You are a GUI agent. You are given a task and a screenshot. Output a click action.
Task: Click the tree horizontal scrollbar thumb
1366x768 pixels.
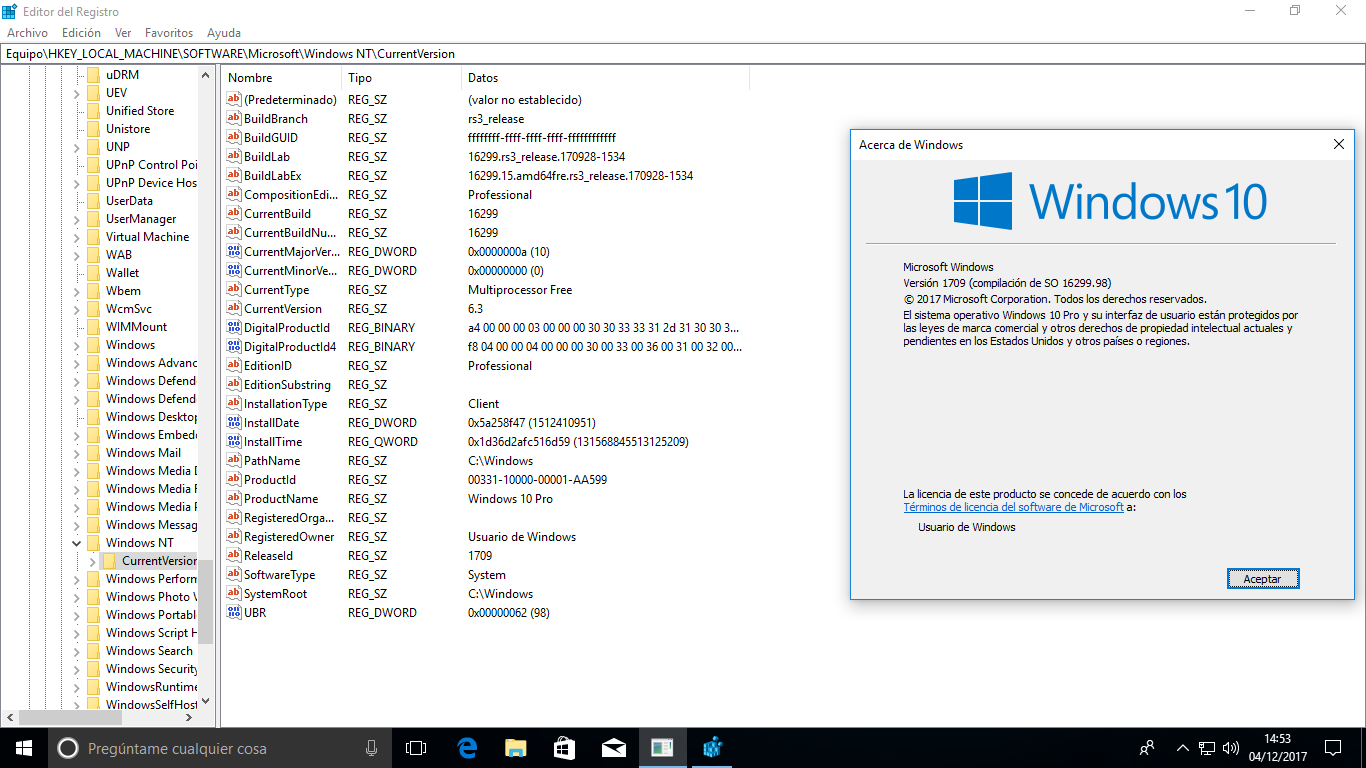(x=69, y=717)
